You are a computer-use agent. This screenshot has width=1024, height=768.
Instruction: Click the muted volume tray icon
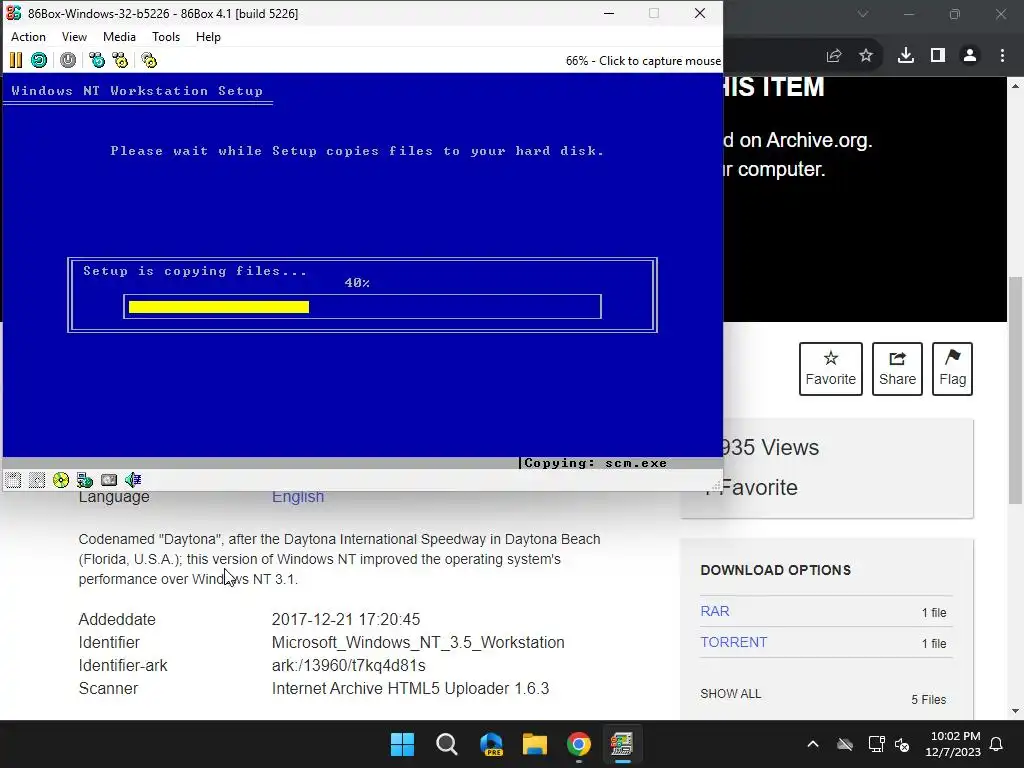tap(903, 744)
